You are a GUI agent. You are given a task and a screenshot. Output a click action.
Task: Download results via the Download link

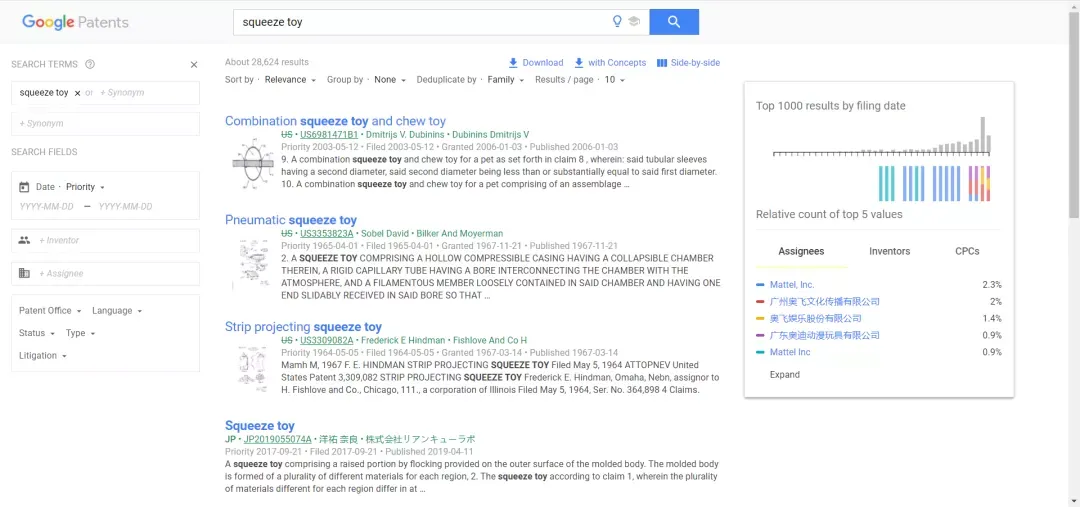coord(536,63)
